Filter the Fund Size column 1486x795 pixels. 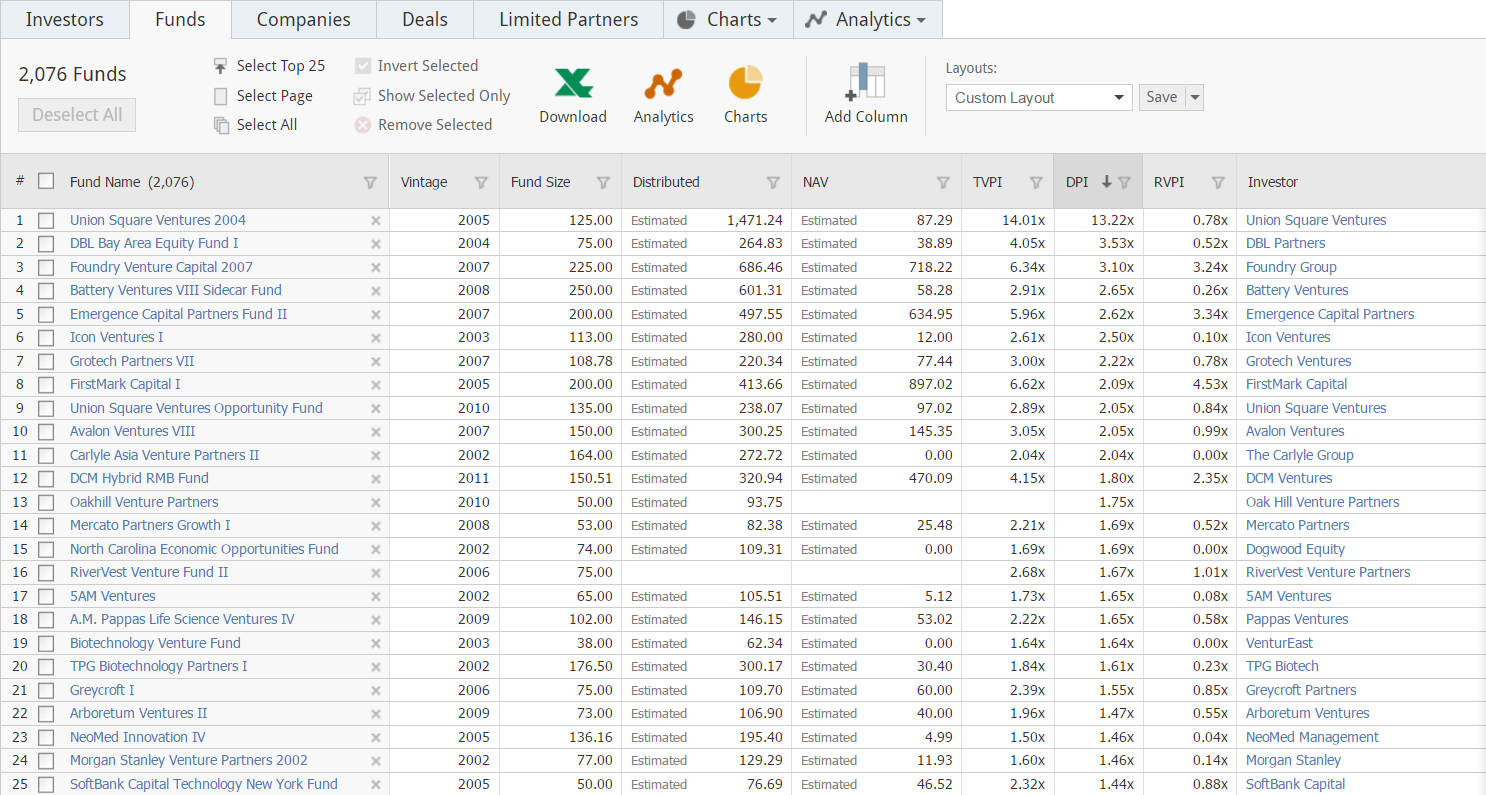point(603,182)
